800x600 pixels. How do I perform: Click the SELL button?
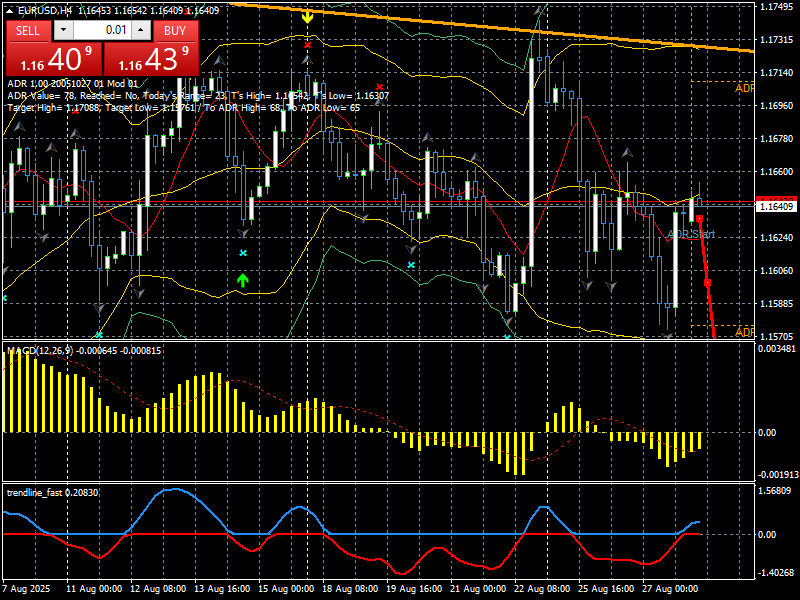pos(28,31)
